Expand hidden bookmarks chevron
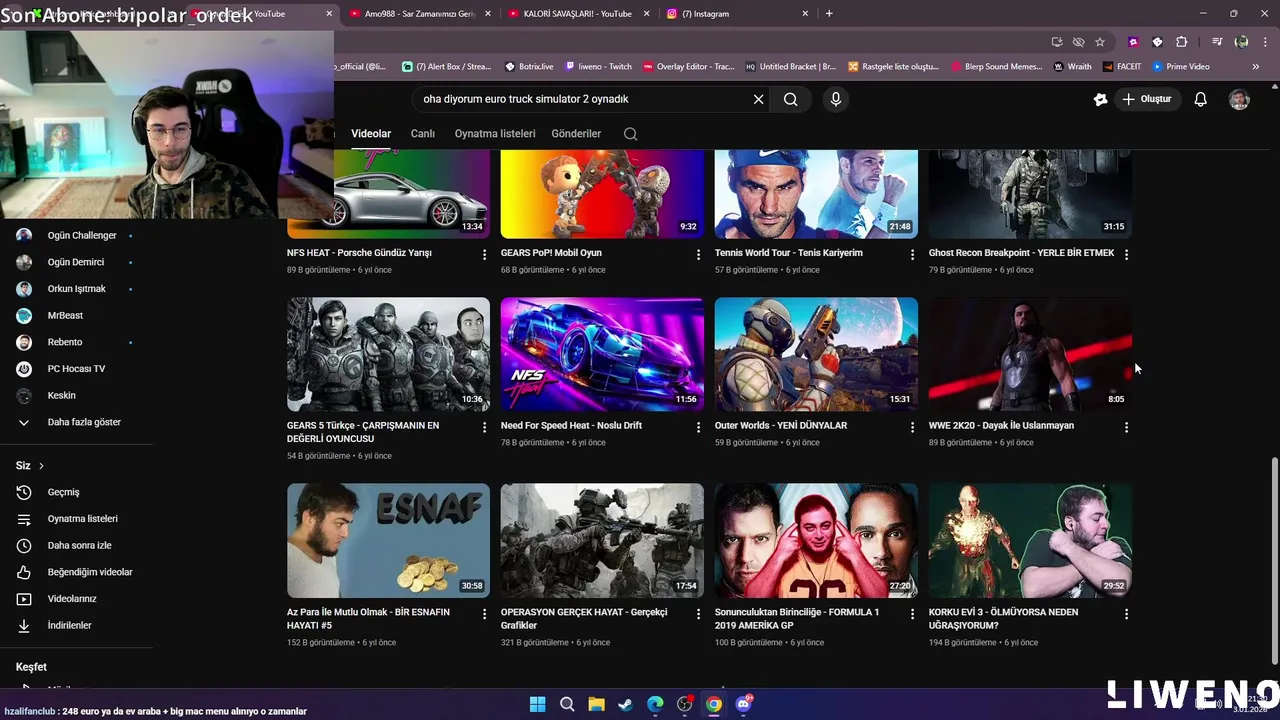 1256,67
